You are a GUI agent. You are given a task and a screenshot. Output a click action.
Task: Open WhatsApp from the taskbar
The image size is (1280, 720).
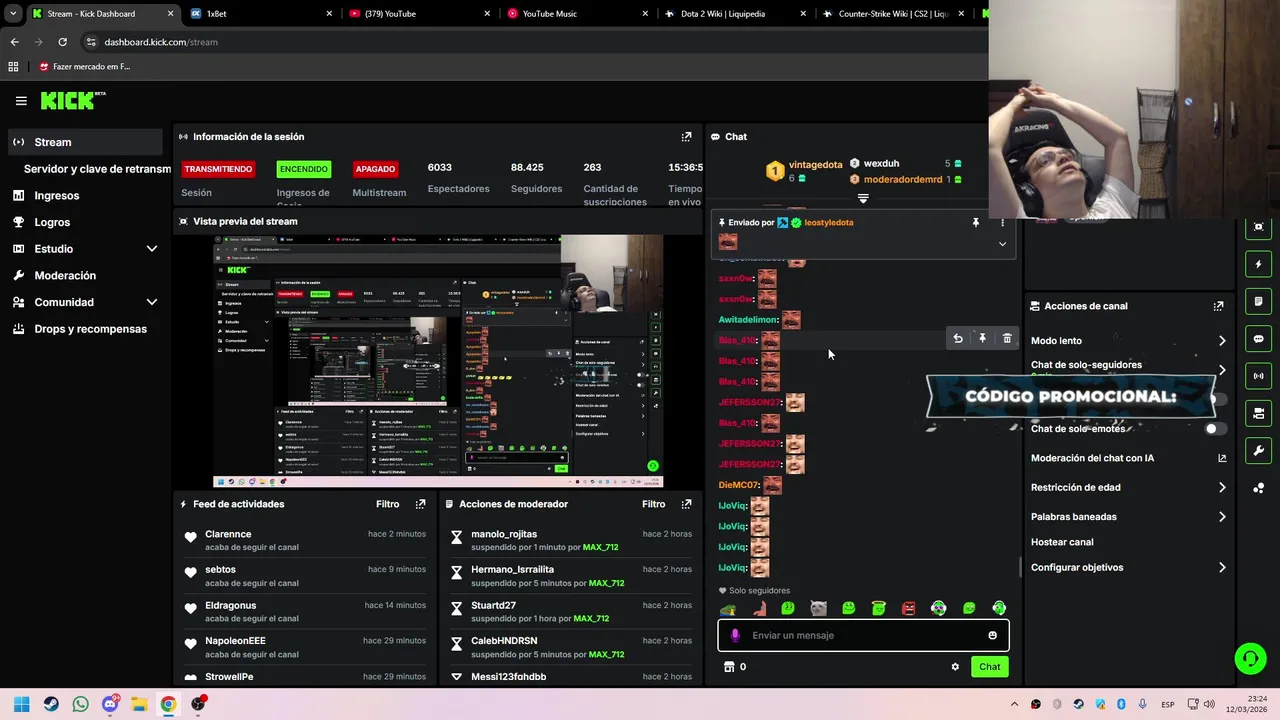[80, 704]
